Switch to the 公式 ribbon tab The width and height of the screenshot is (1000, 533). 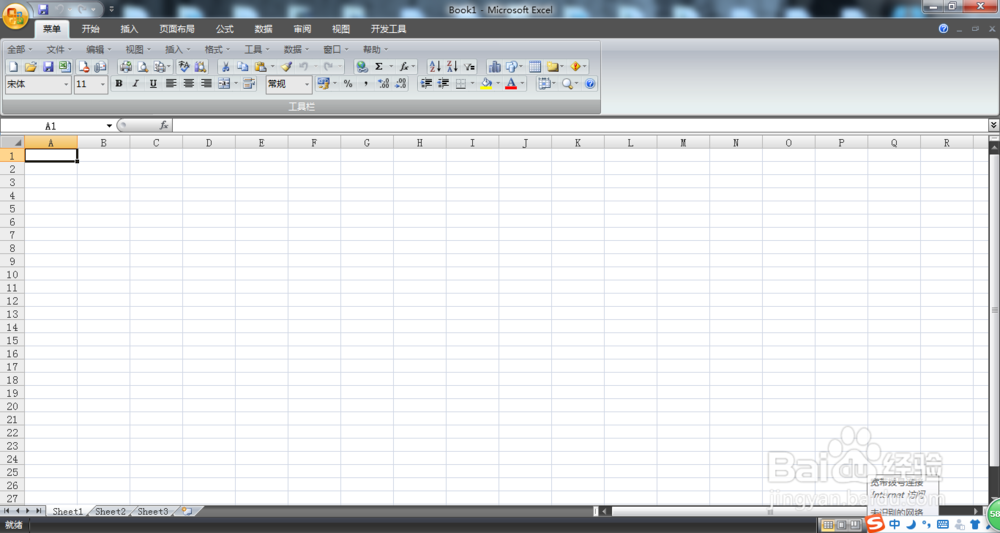(224, 29)
